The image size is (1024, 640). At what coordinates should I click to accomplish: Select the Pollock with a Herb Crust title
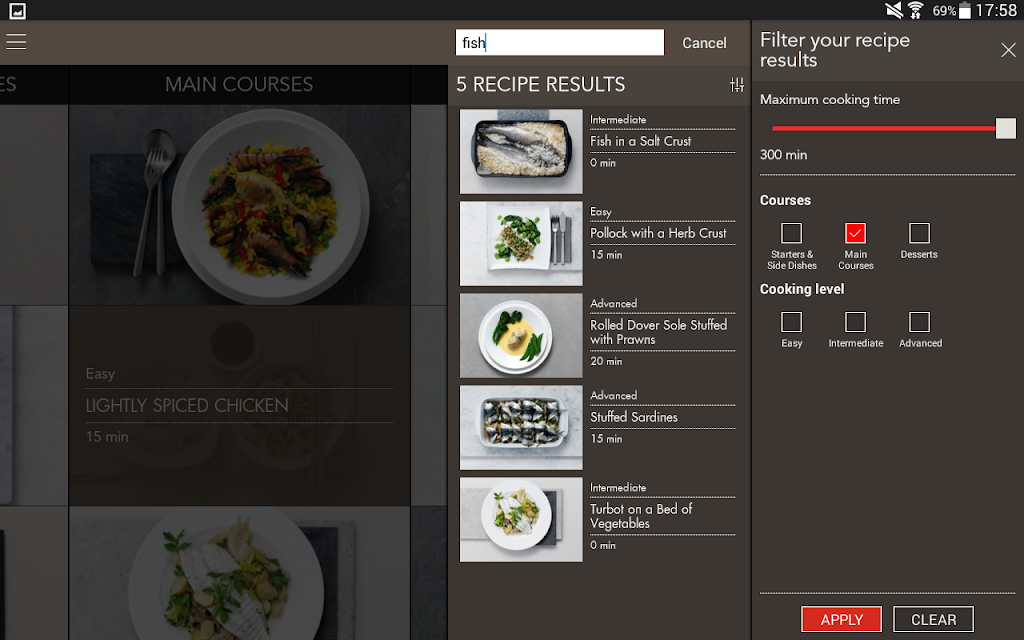coord(658,233)
